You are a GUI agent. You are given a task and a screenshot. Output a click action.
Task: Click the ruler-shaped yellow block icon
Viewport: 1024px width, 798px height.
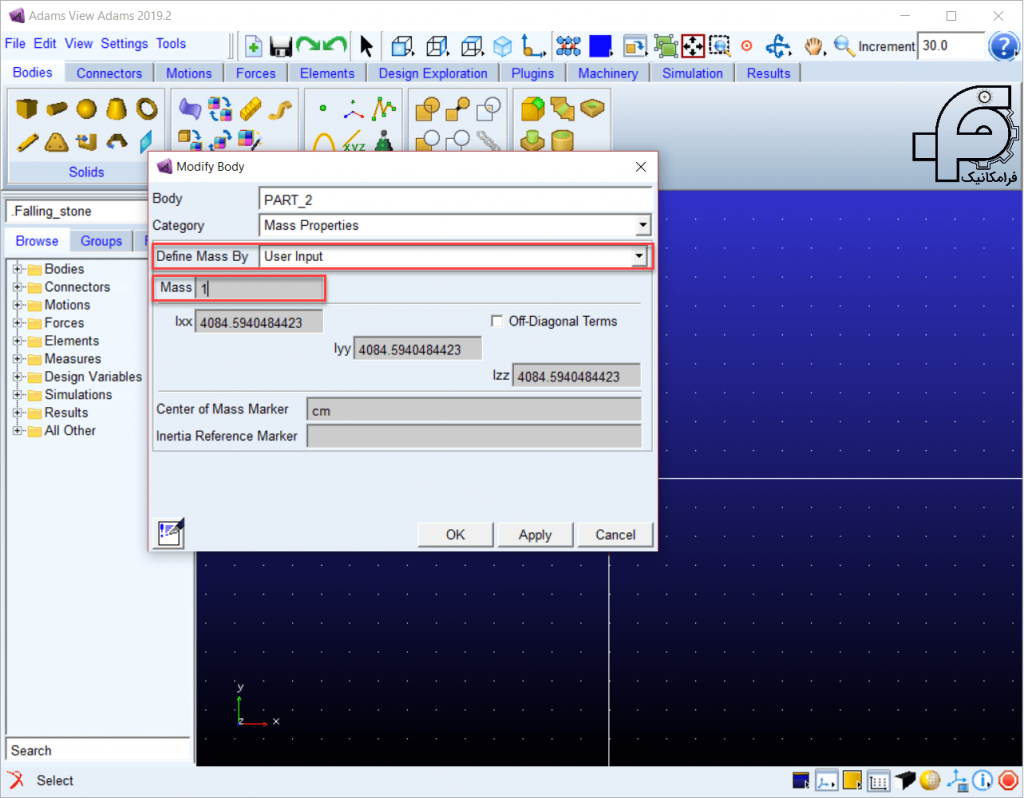click(x=250, y=108)
